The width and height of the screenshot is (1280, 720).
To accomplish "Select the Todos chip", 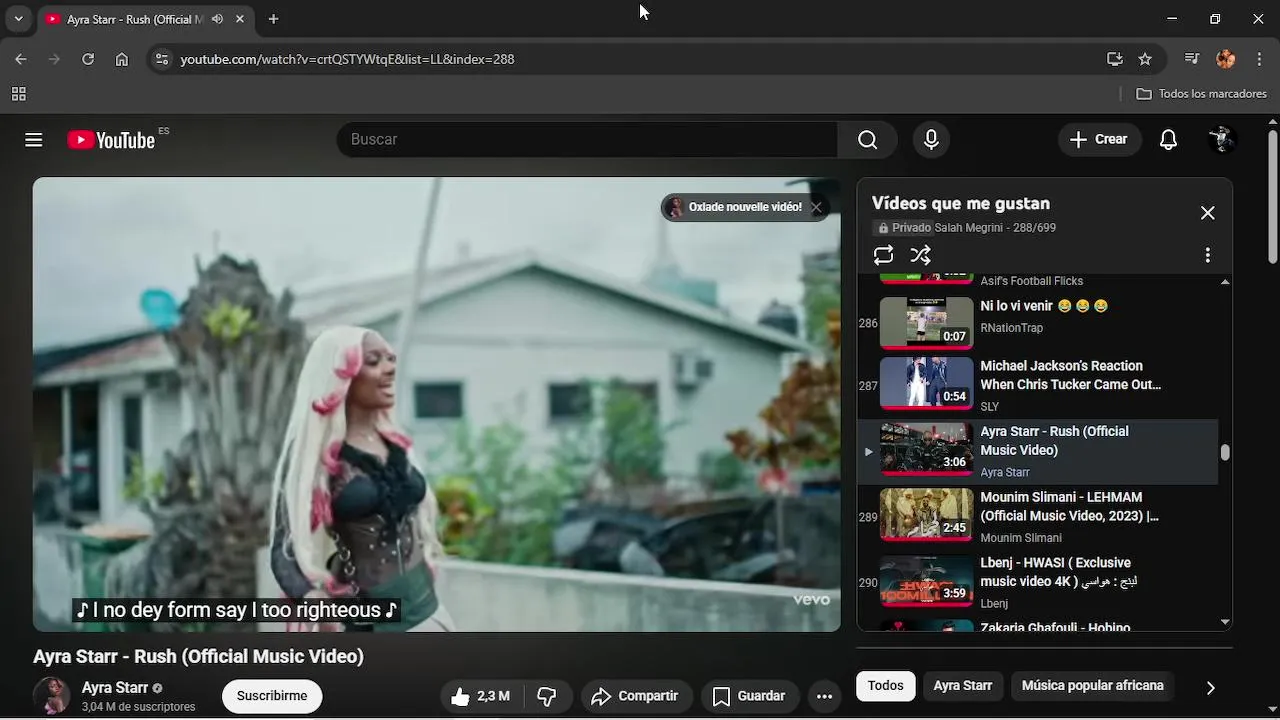I will click(885, 686).
